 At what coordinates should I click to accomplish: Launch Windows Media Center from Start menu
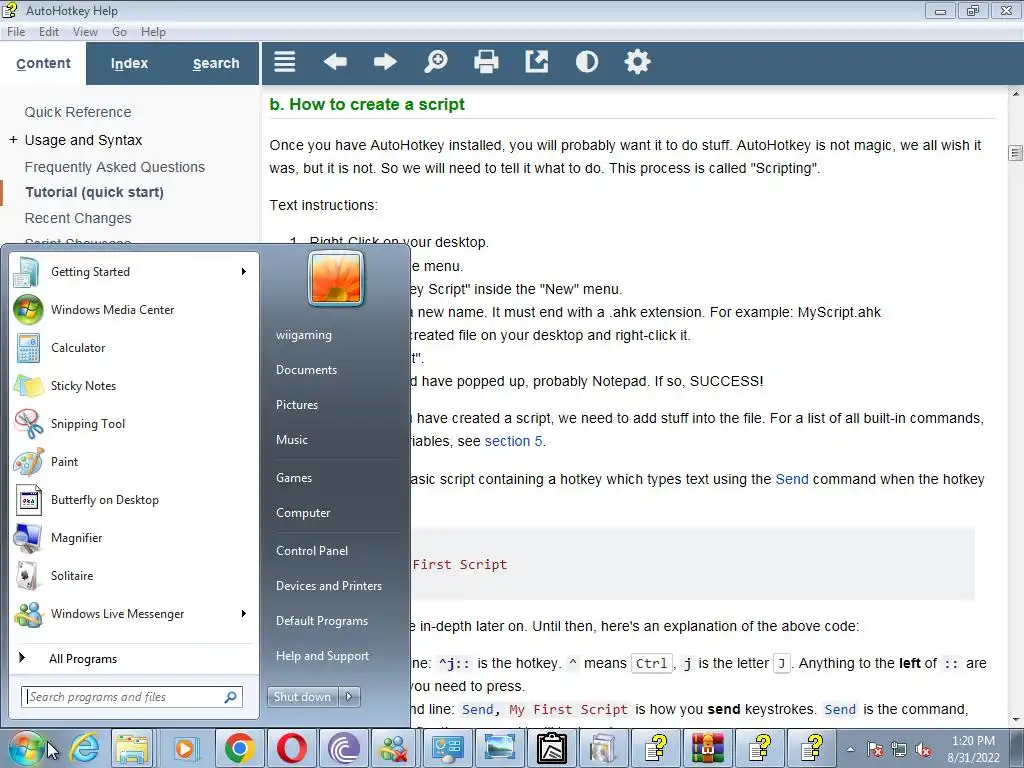tap(133, 310)
